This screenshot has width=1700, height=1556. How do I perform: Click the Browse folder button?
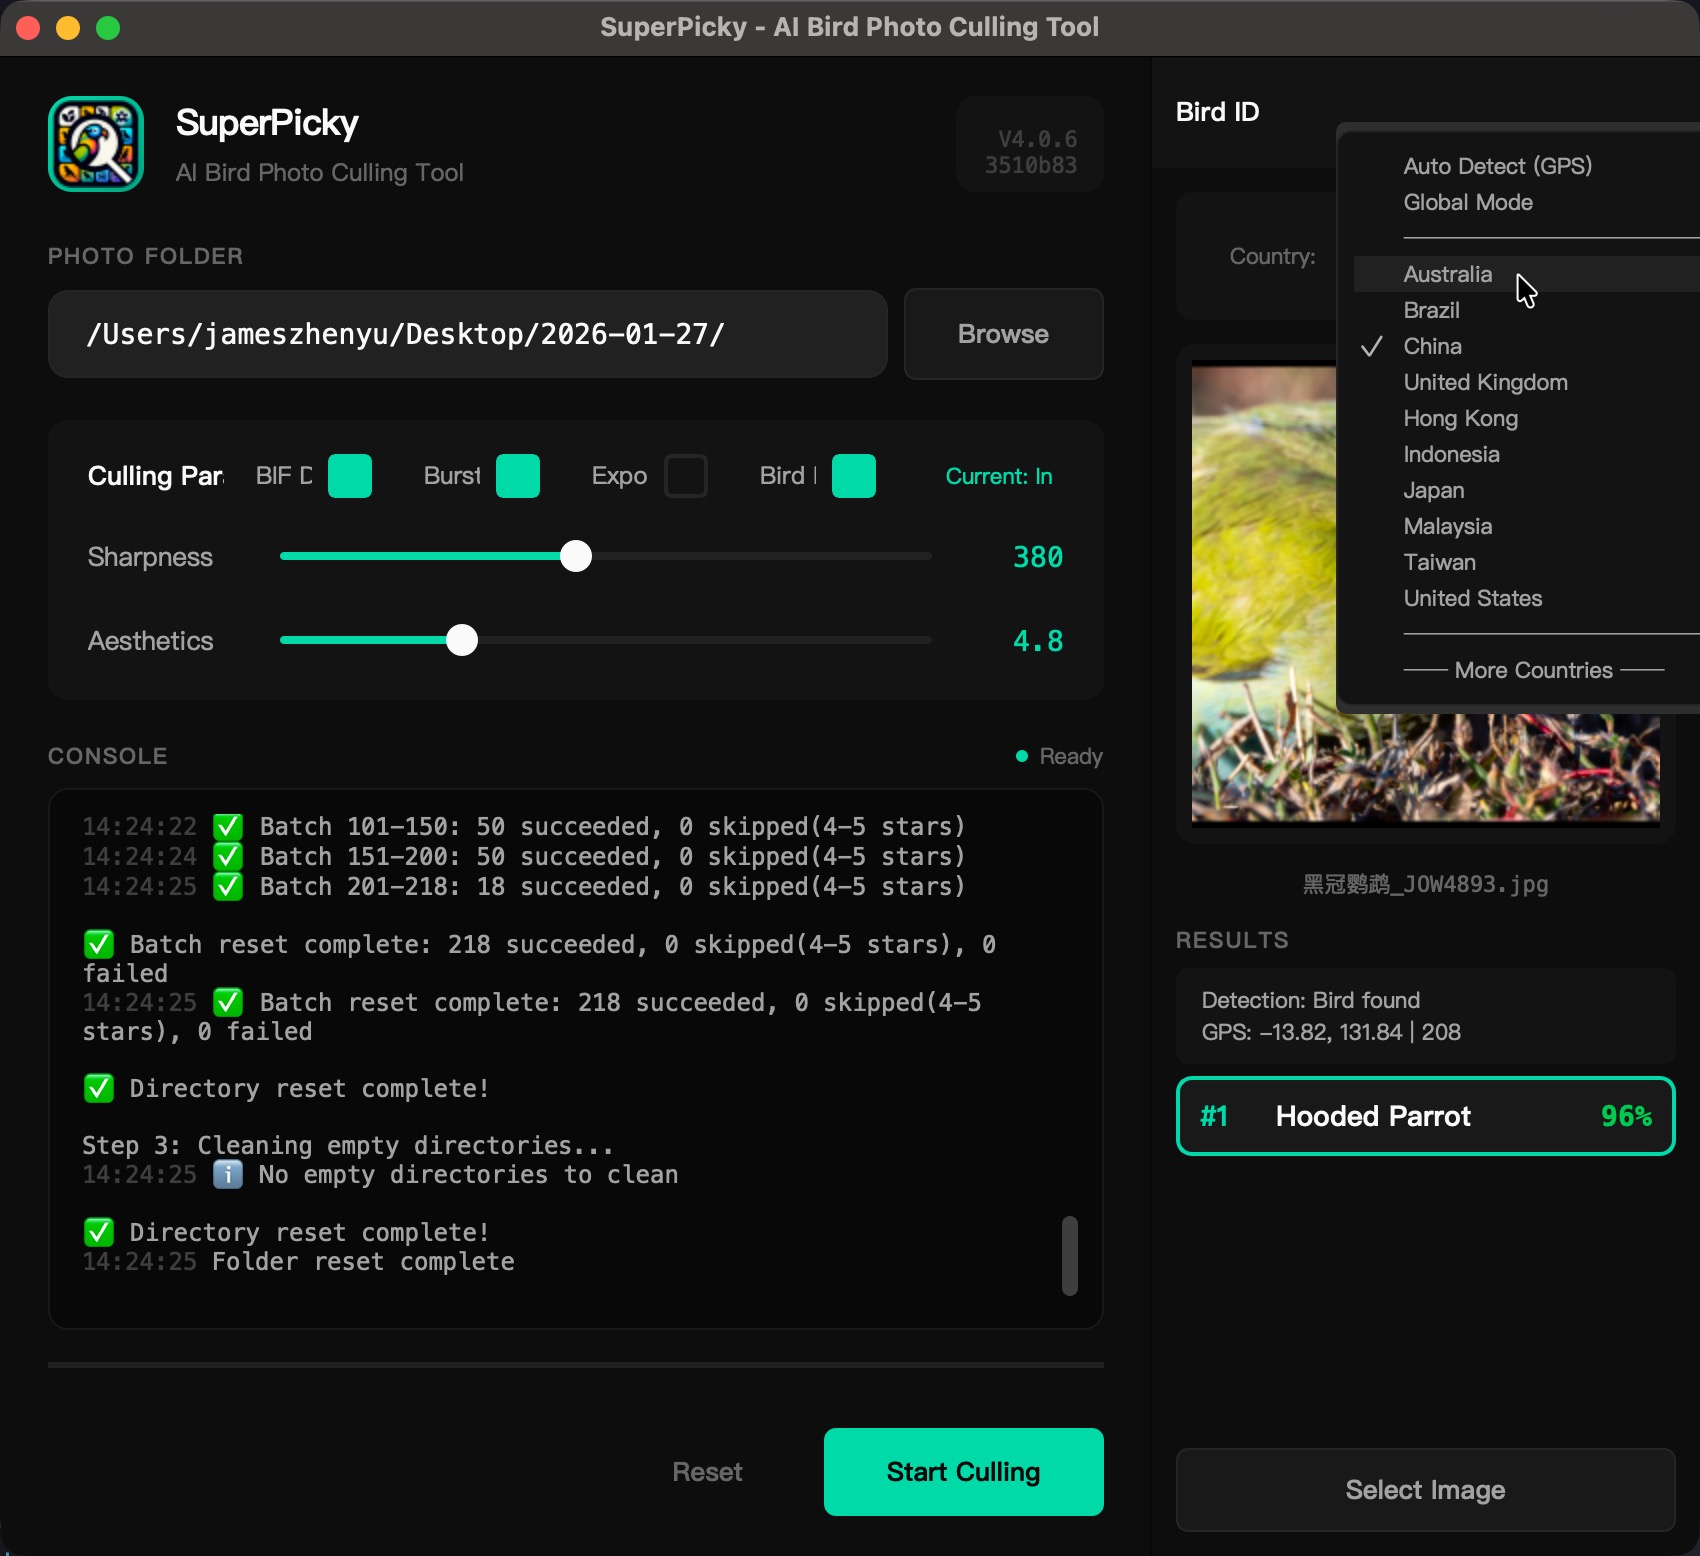point(1003,334)
